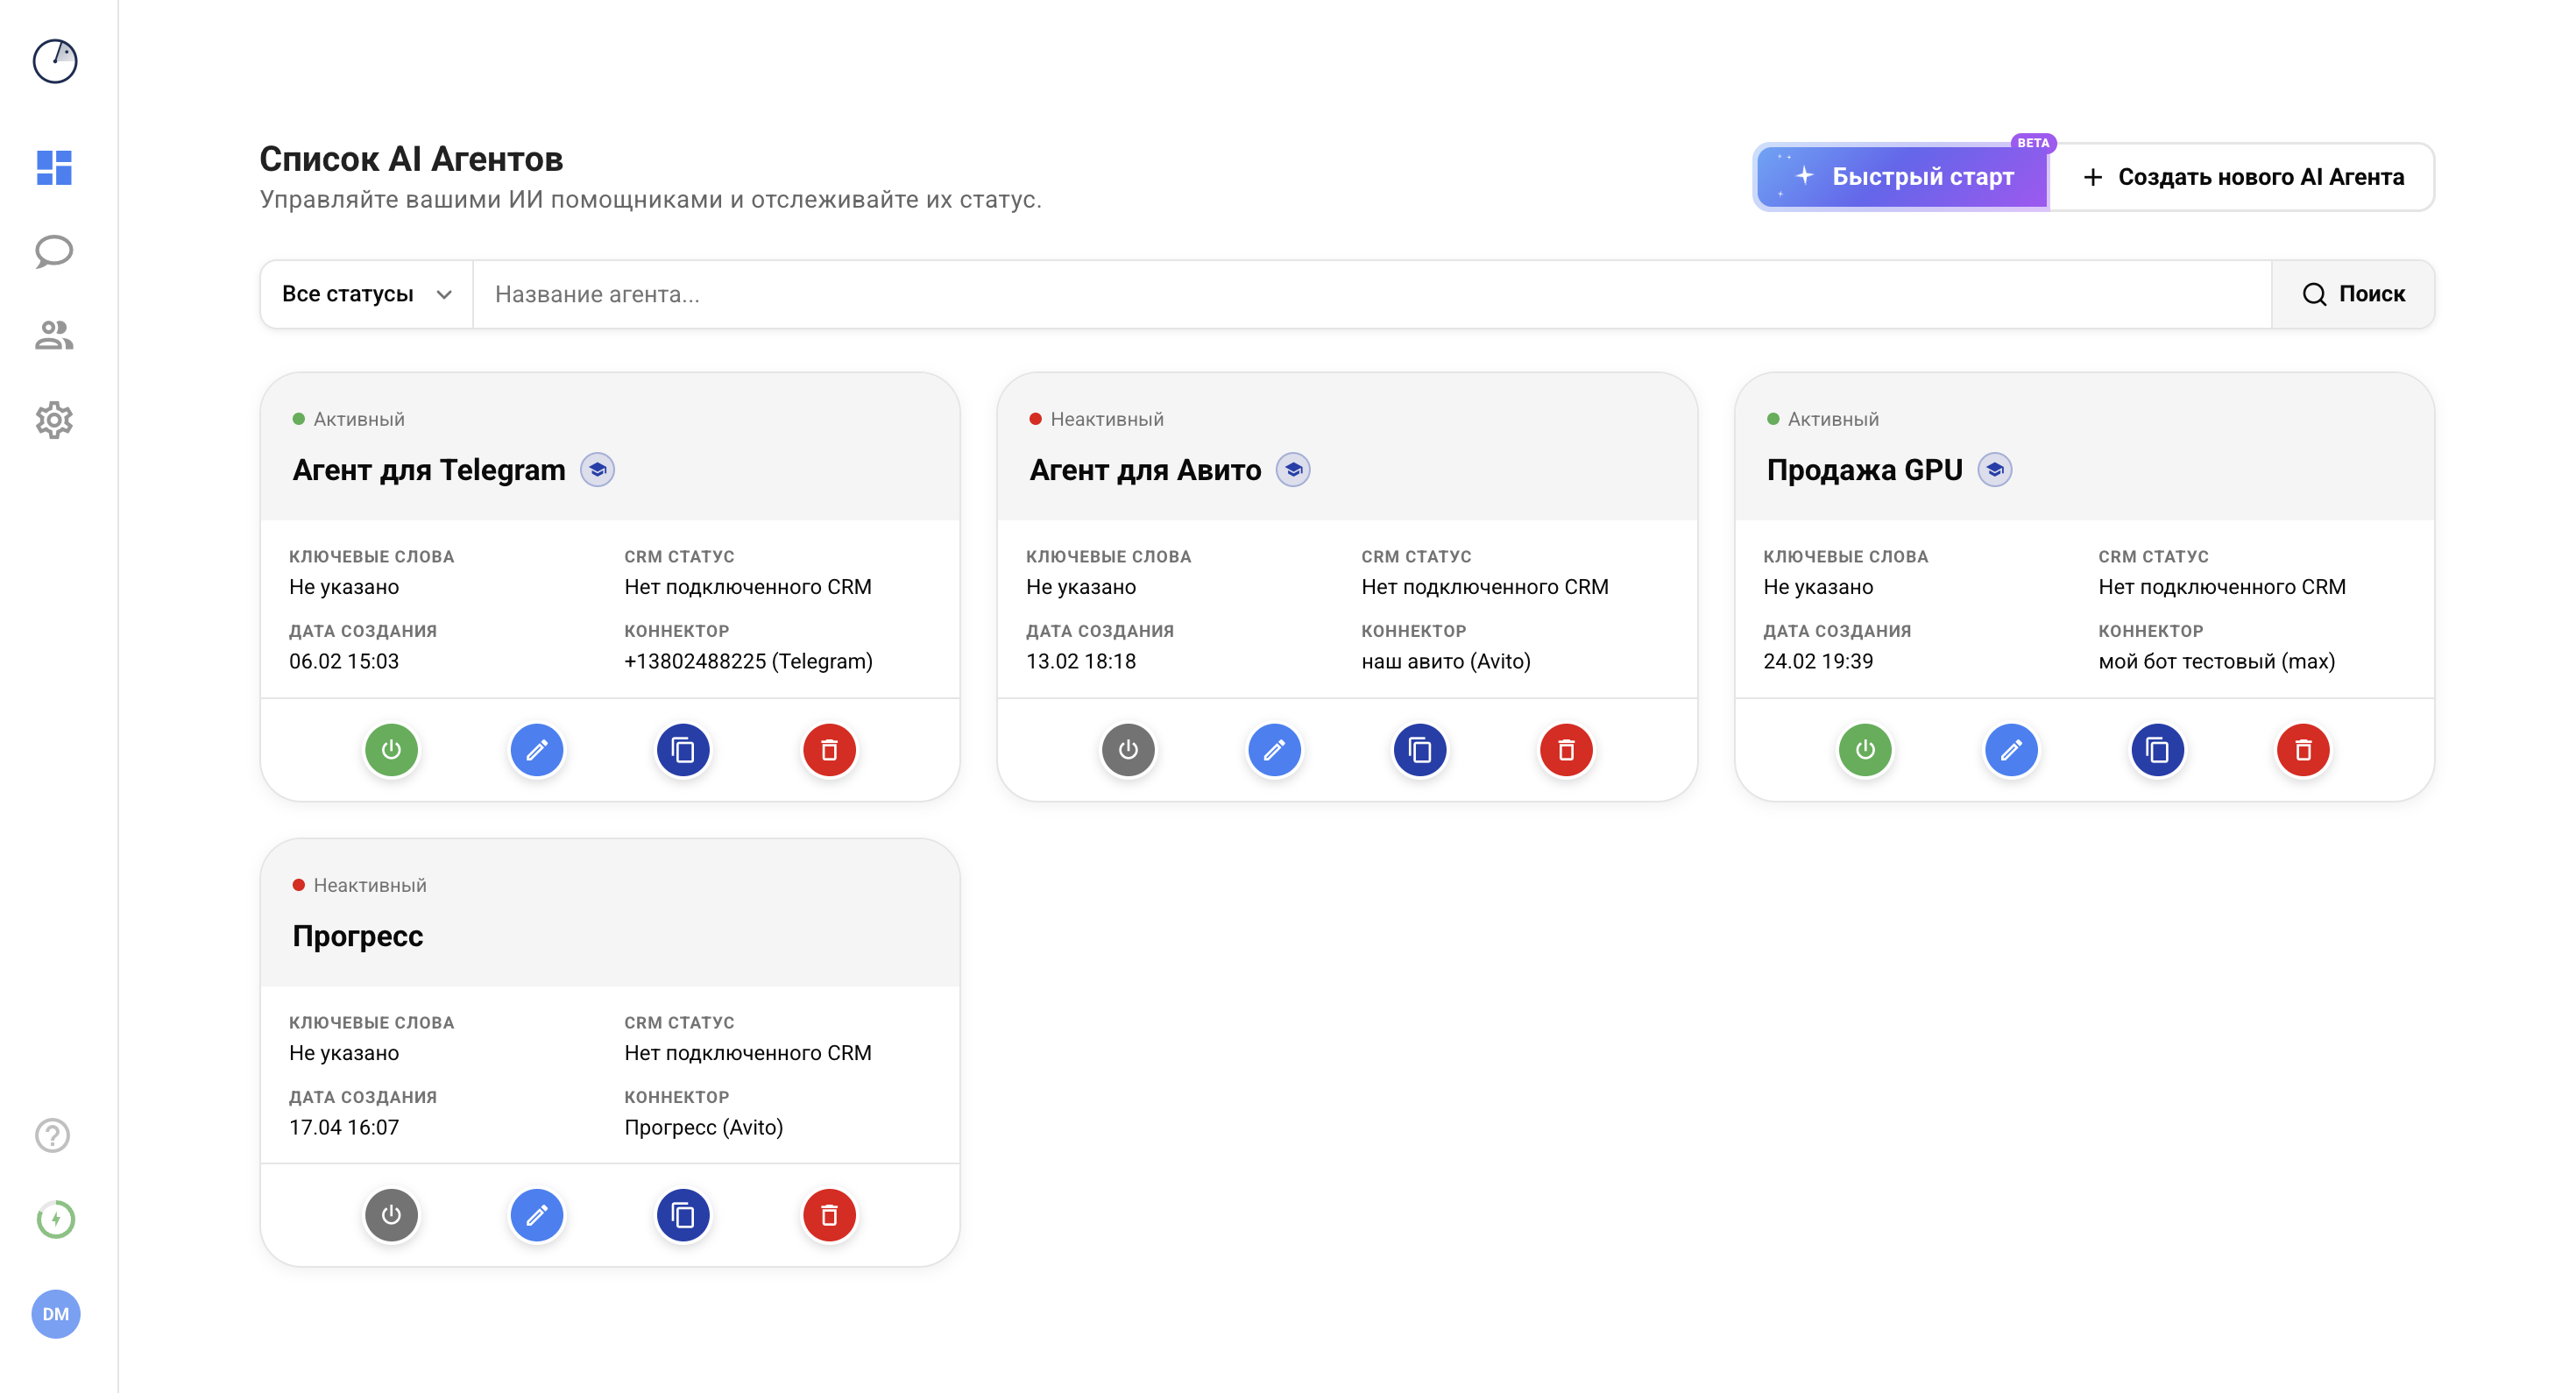Open the DM profile avatar

pos(55,1314)
